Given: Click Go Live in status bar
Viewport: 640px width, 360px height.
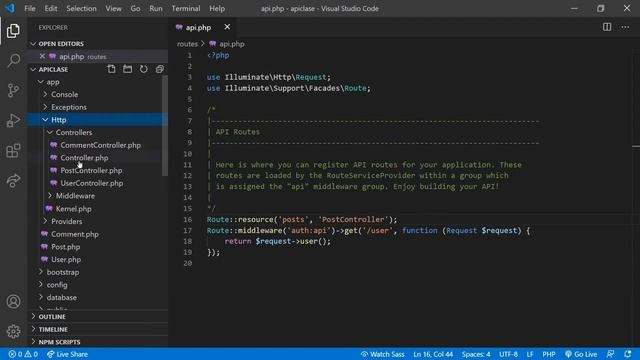Looking at the screenshot, I should pos(581,354).
